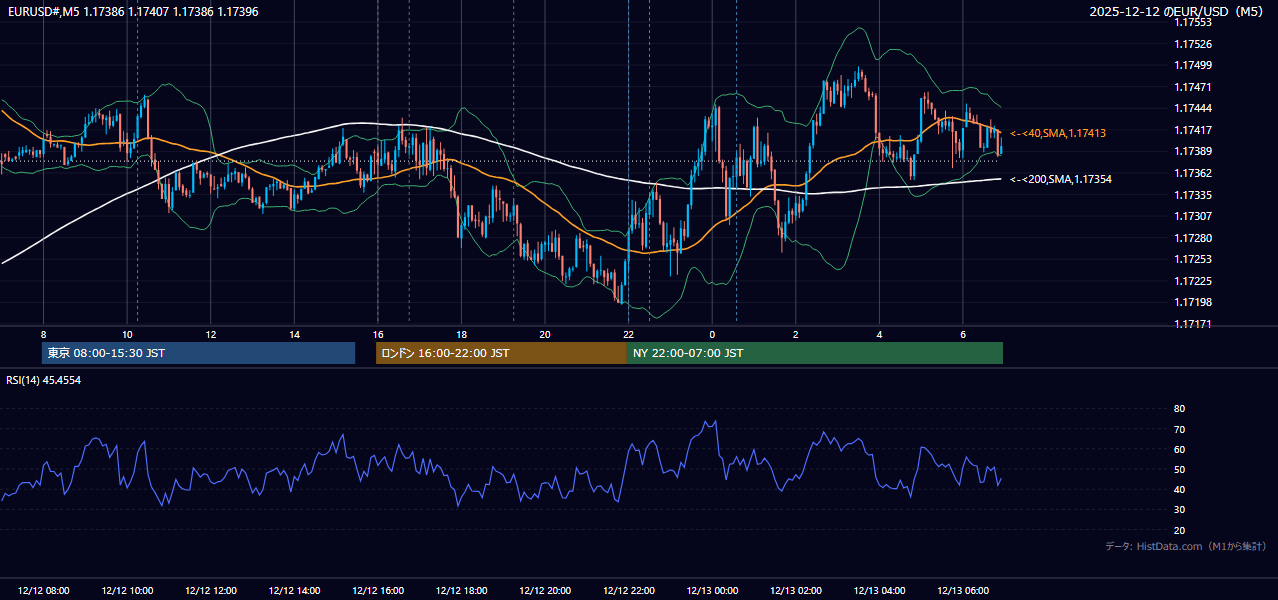The width and height of the screenshot is (1278, 600).
Task: Click RSI level 70 on axis
Action: pos(1179,429)
